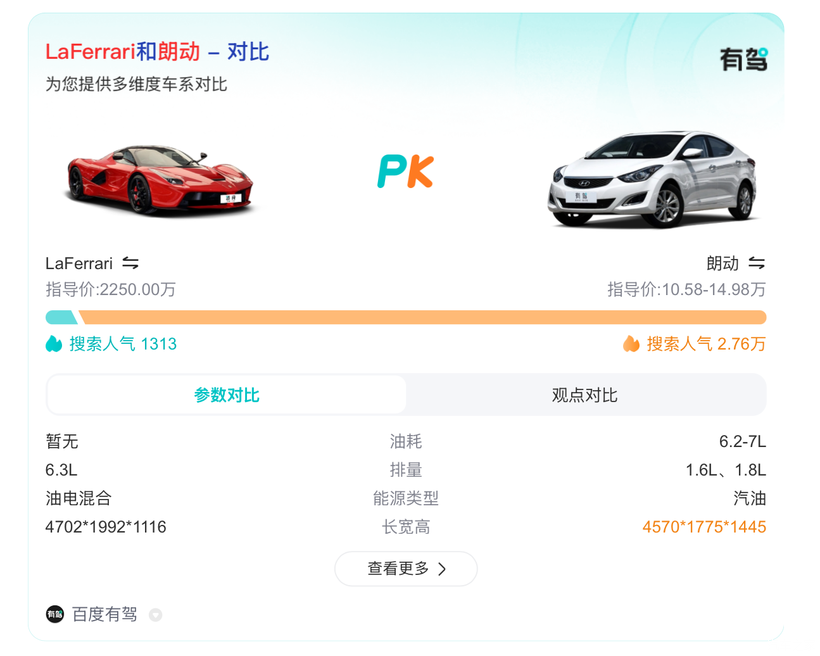The width and height of the screenshot is (820, 656).
Task: Click the white 朗动 car image
Action: [x=652, y=178]
